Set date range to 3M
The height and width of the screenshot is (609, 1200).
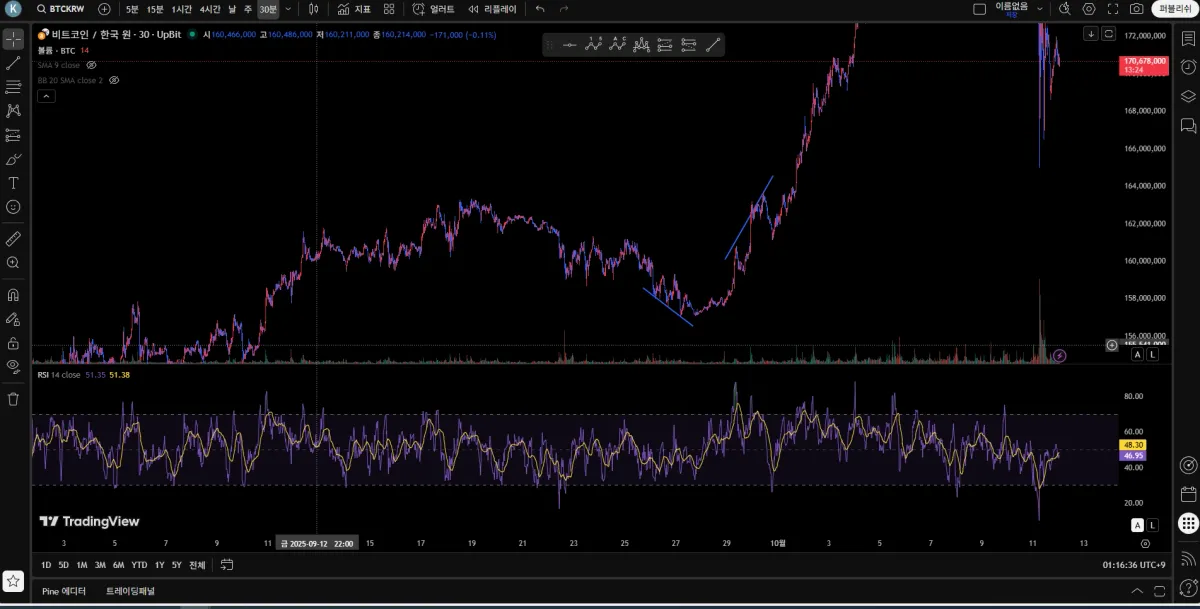[x=100, y=565]
